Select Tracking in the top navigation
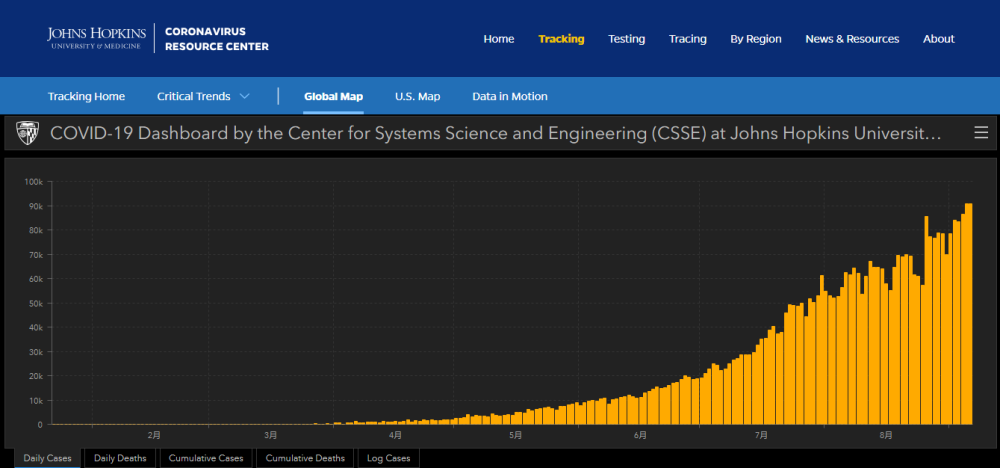1000x468 pixels. coord(561,39)
